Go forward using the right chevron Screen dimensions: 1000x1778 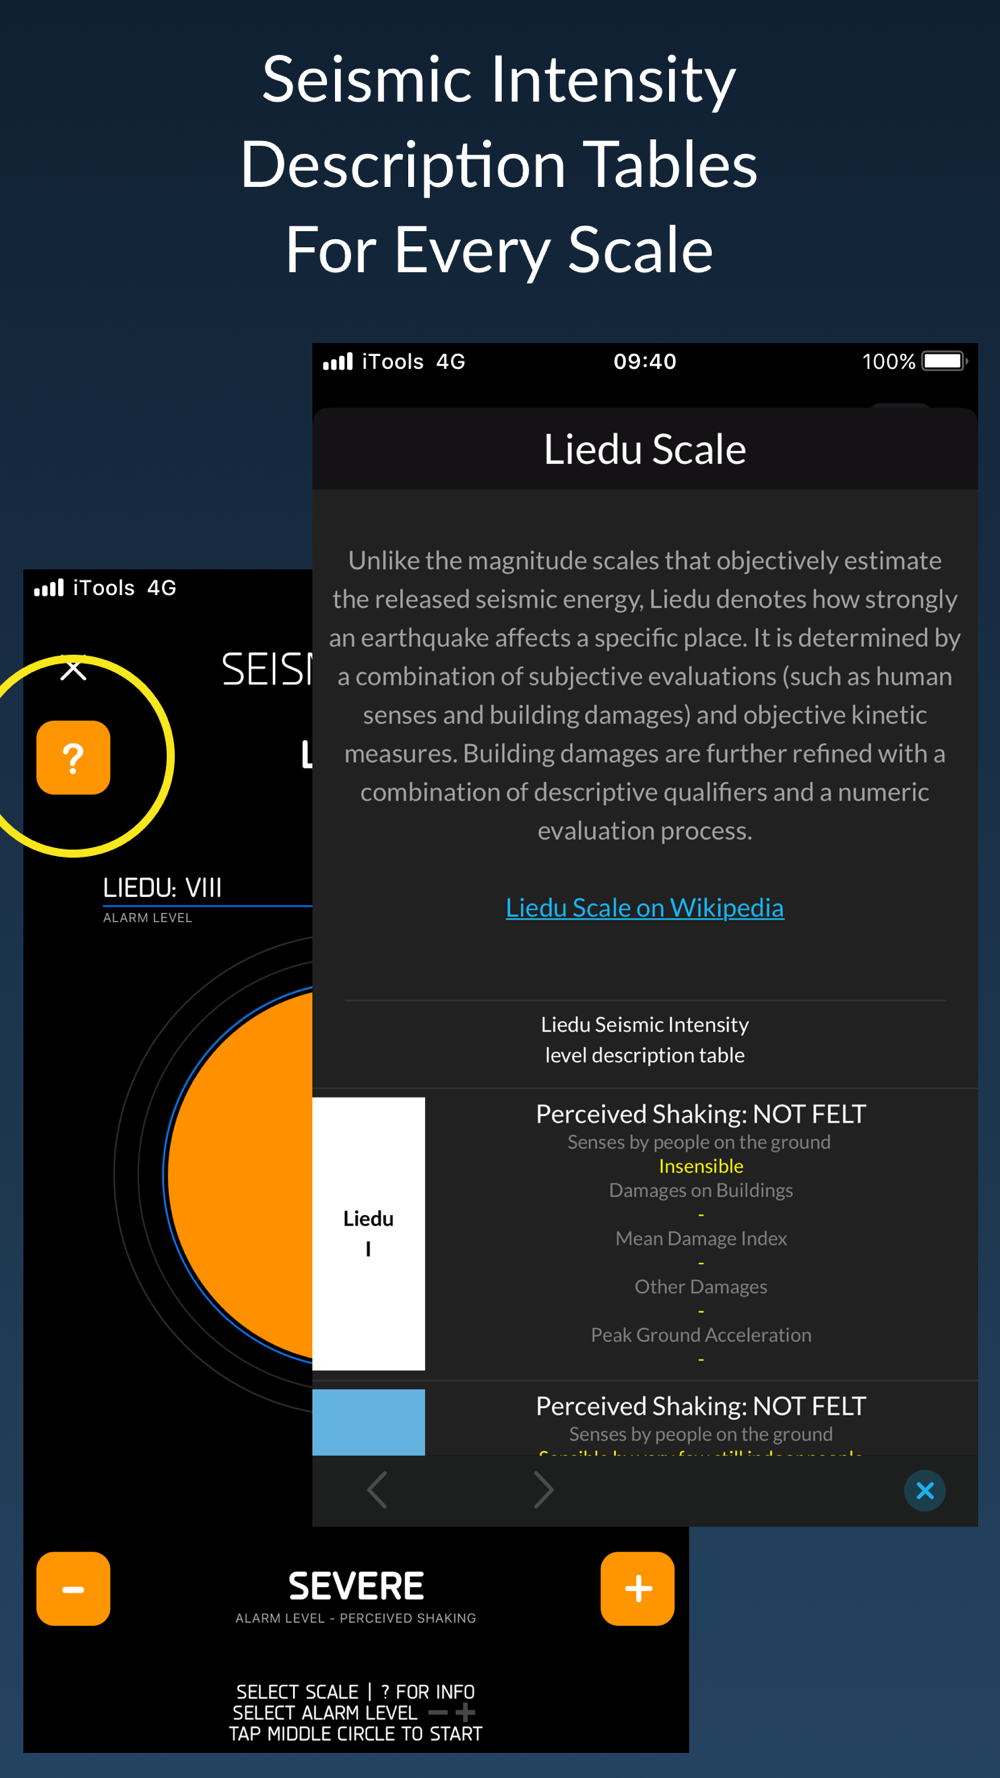(x=543, y=1490)
